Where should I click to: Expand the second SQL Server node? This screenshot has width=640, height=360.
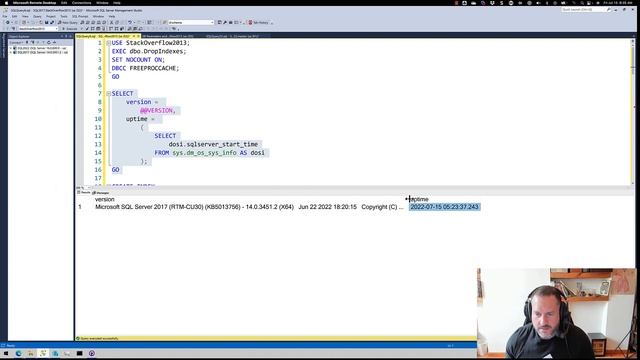pyautogui.click(x=11, y=52)
